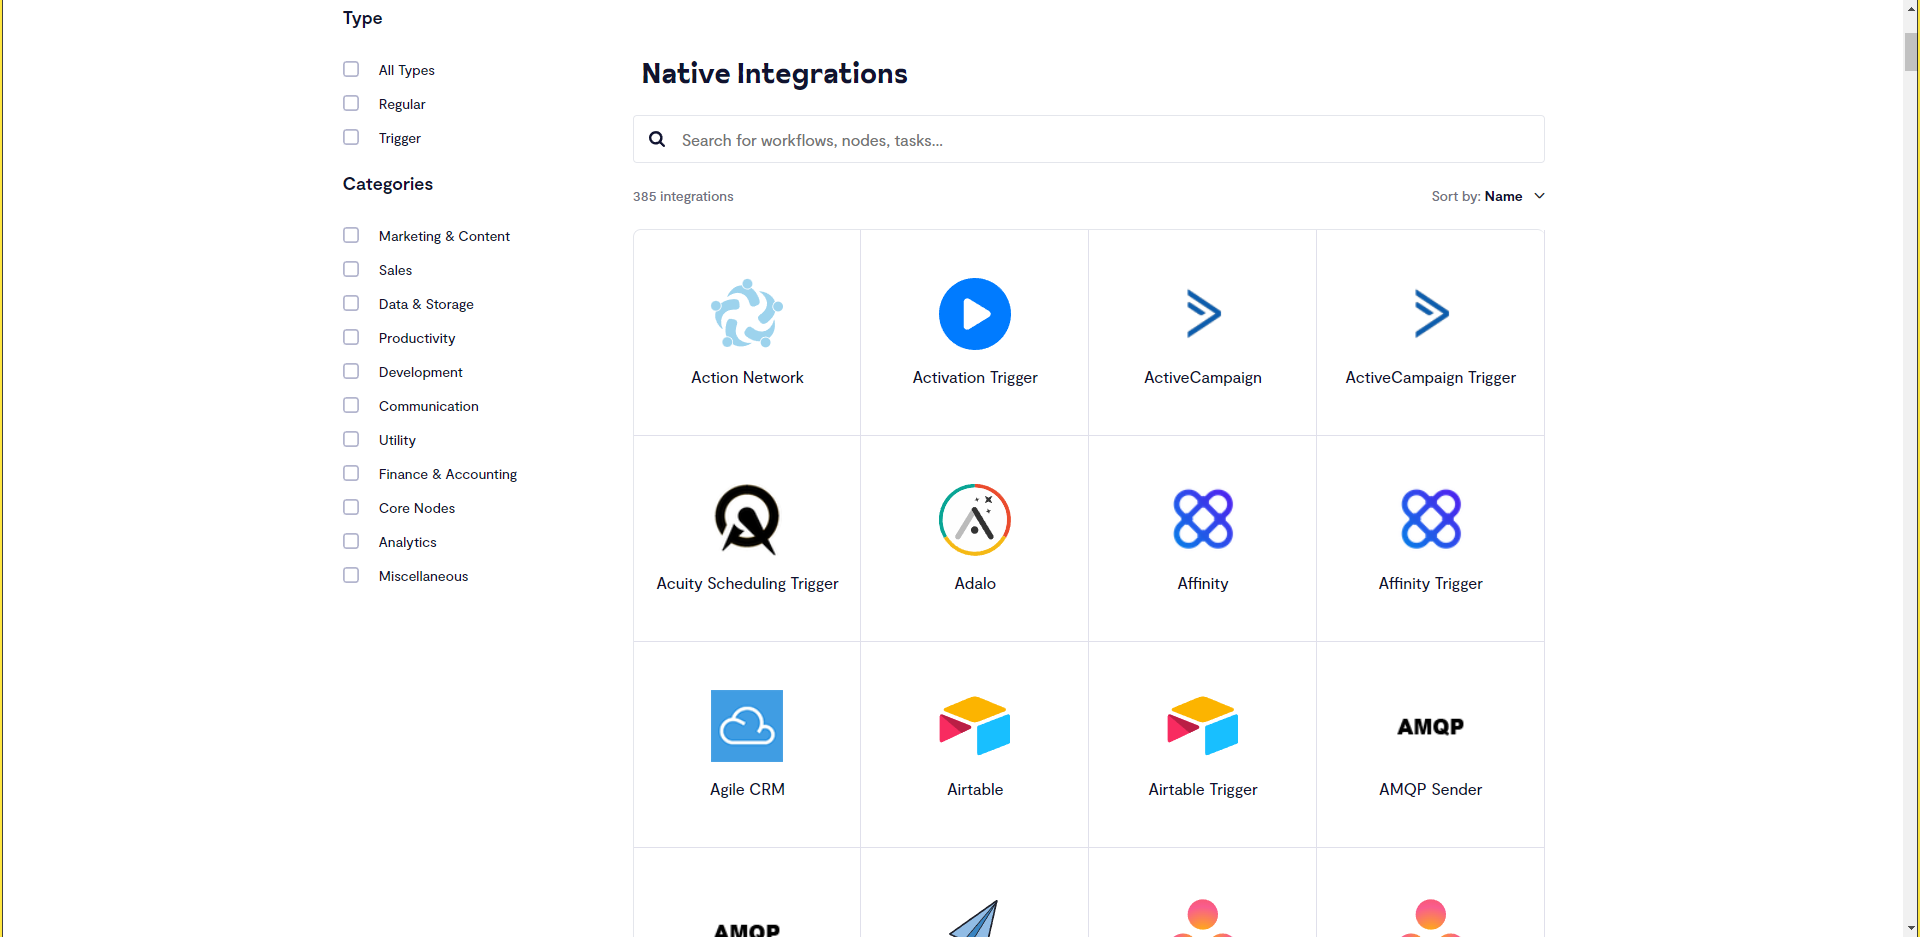
Task: Click the paper plane integration icon
Action: [975, 919]
